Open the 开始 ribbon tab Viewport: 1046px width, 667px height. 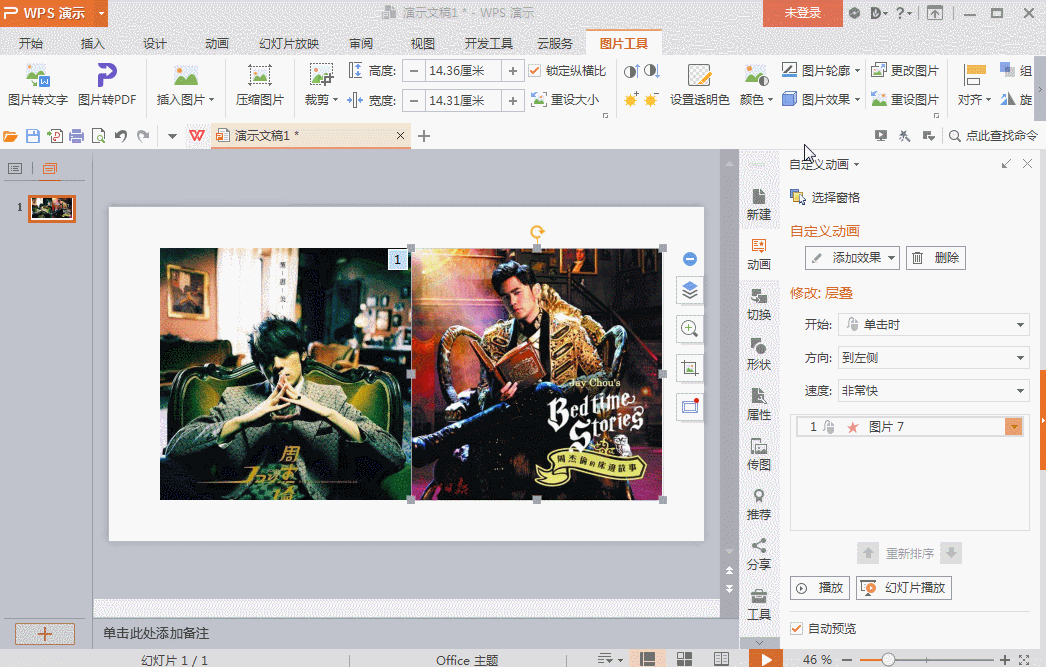pos(31,43)
